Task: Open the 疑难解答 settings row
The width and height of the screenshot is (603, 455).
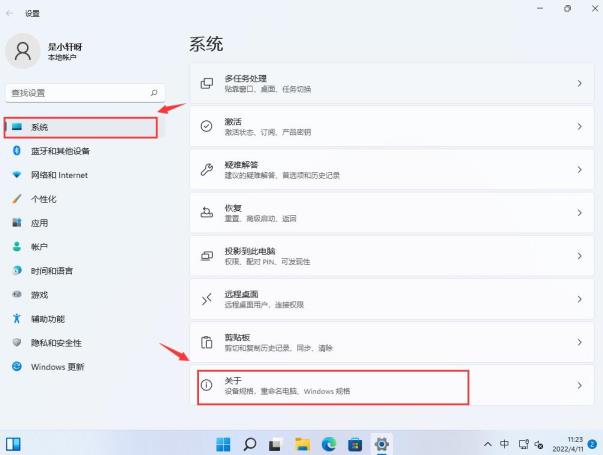Action: pos(392,170)
